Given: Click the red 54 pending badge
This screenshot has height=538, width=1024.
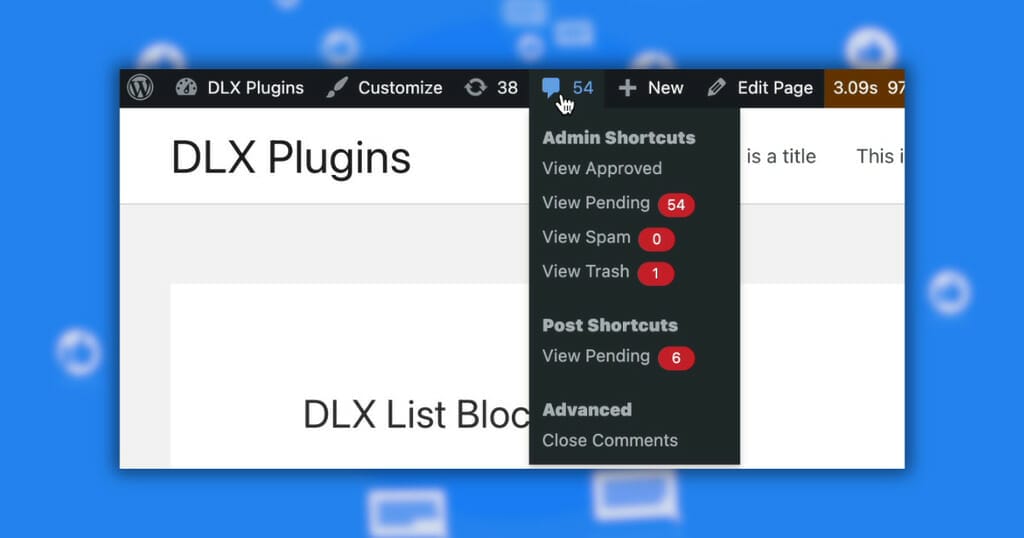Looking at the screenshot, I should pyautogui.click(x=676, y=205).
